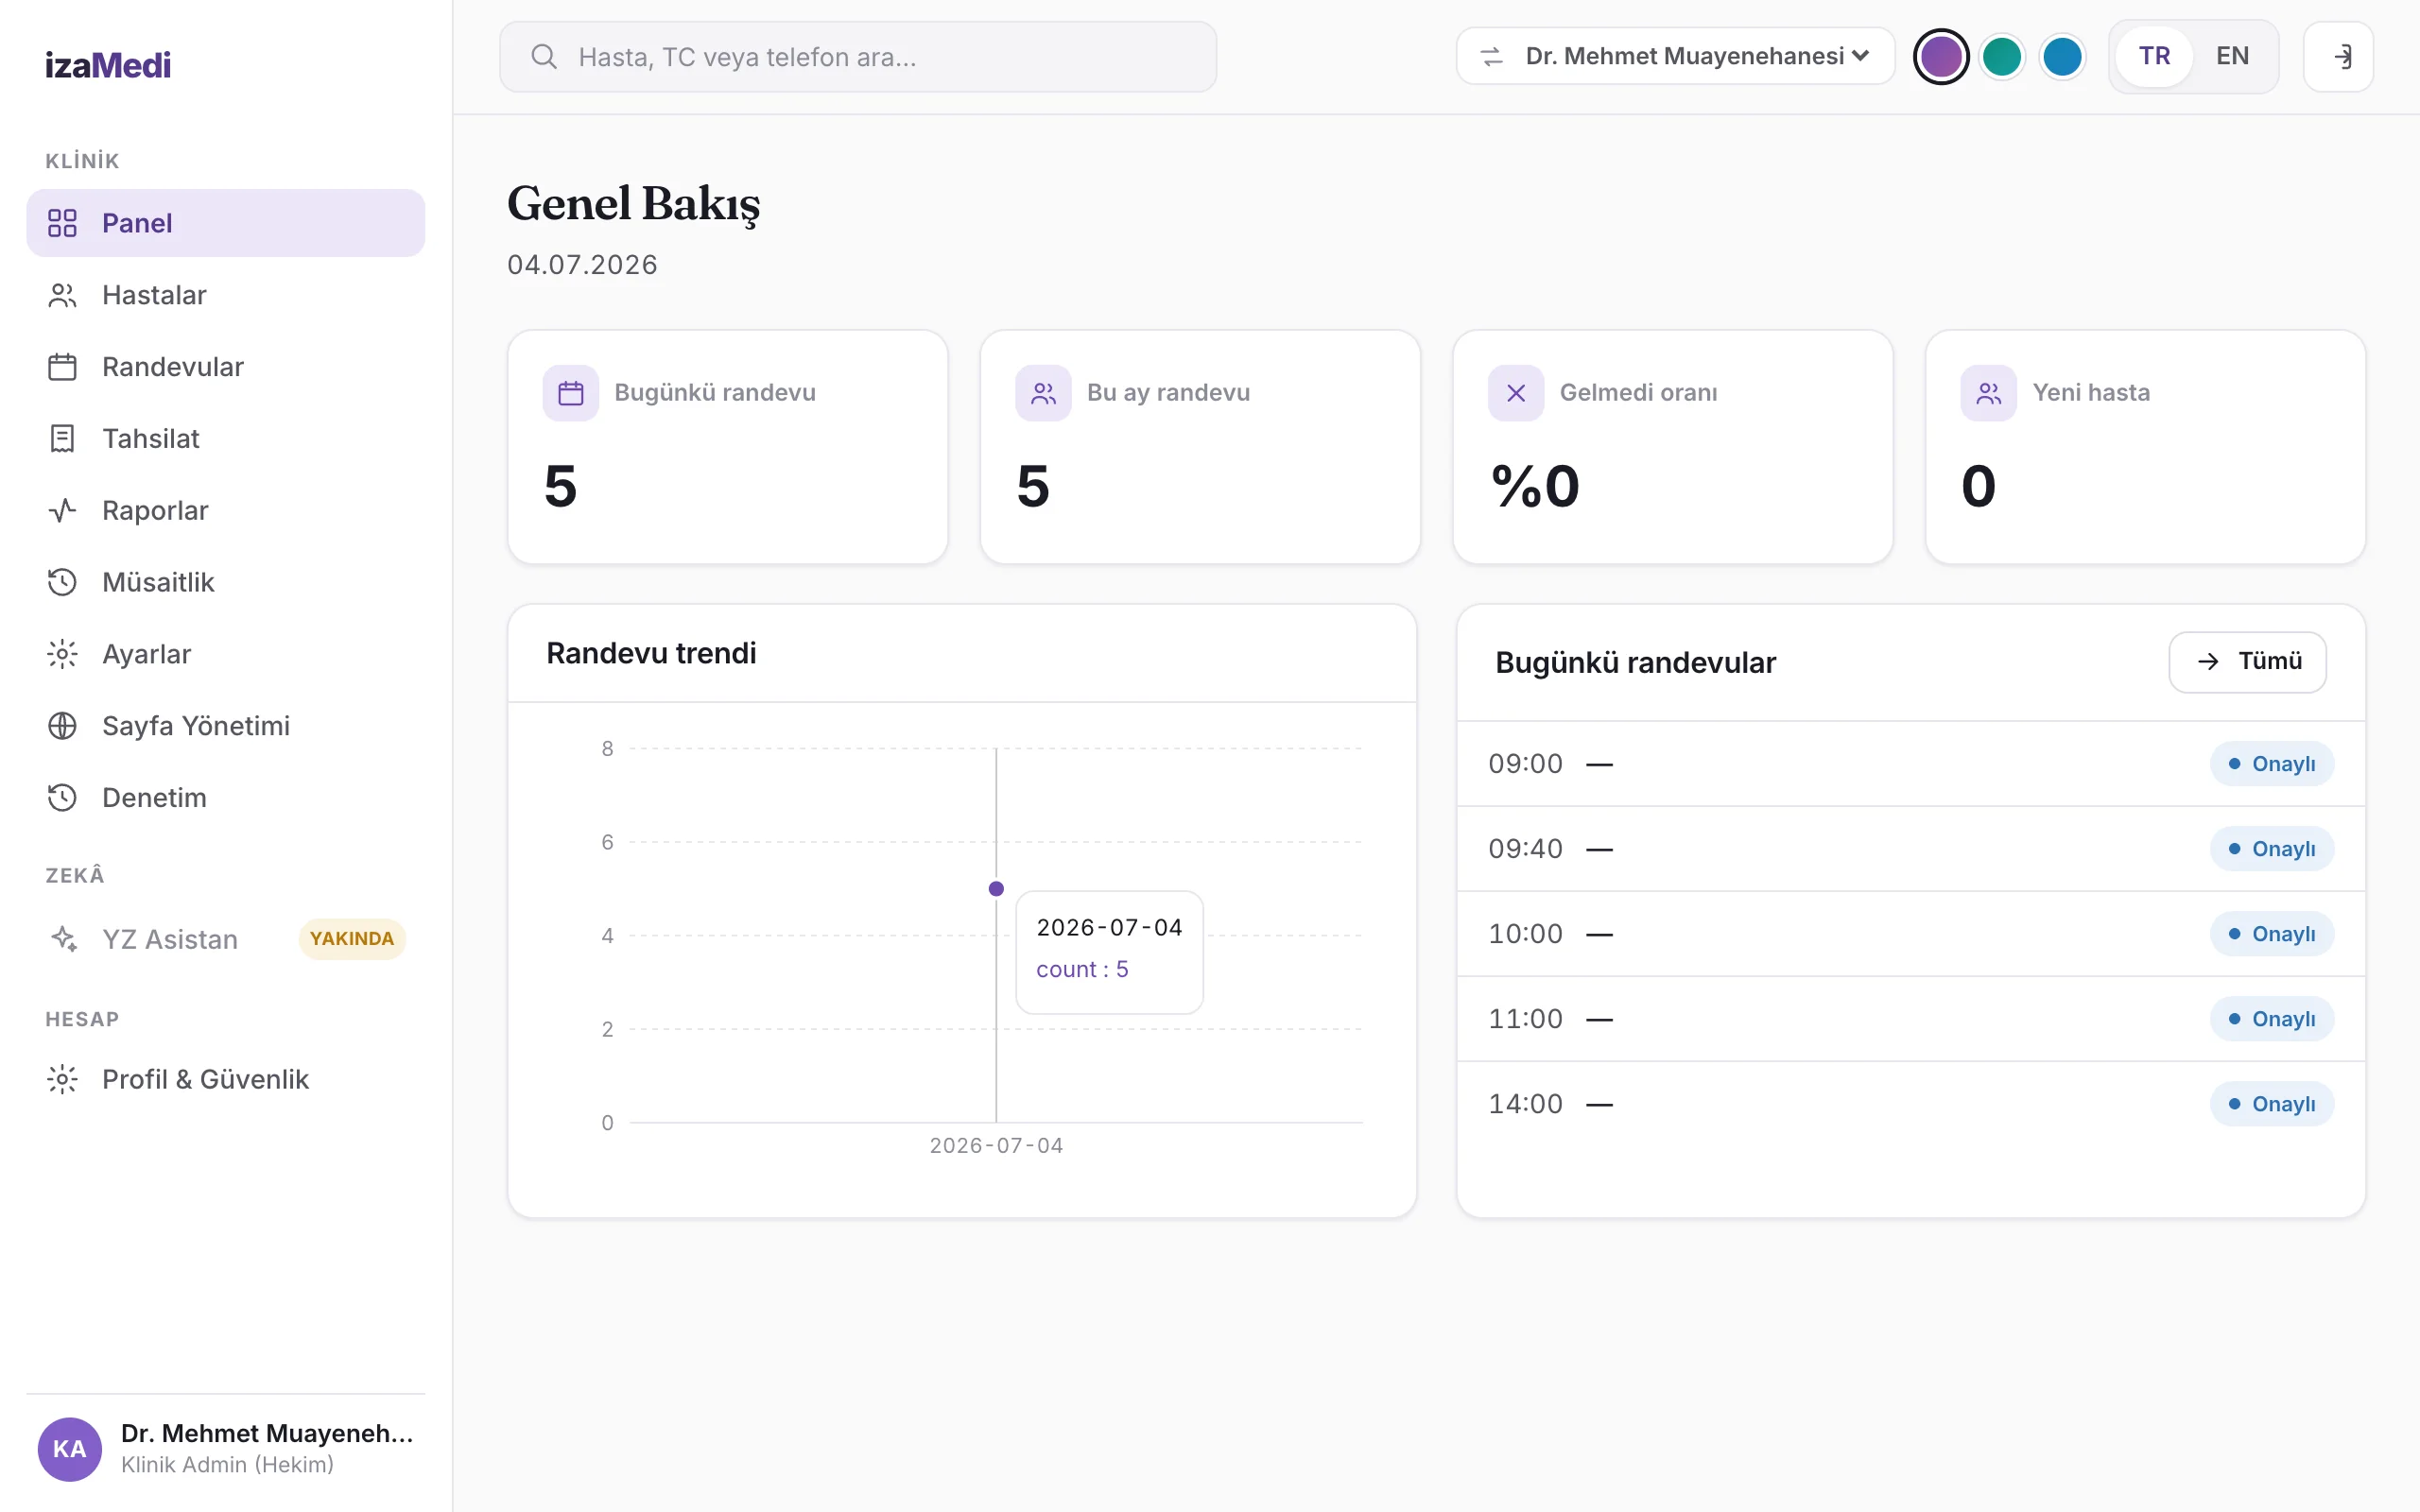Click the patient search input field
Screen dimensions: 2420x1512
pos(858,57)
